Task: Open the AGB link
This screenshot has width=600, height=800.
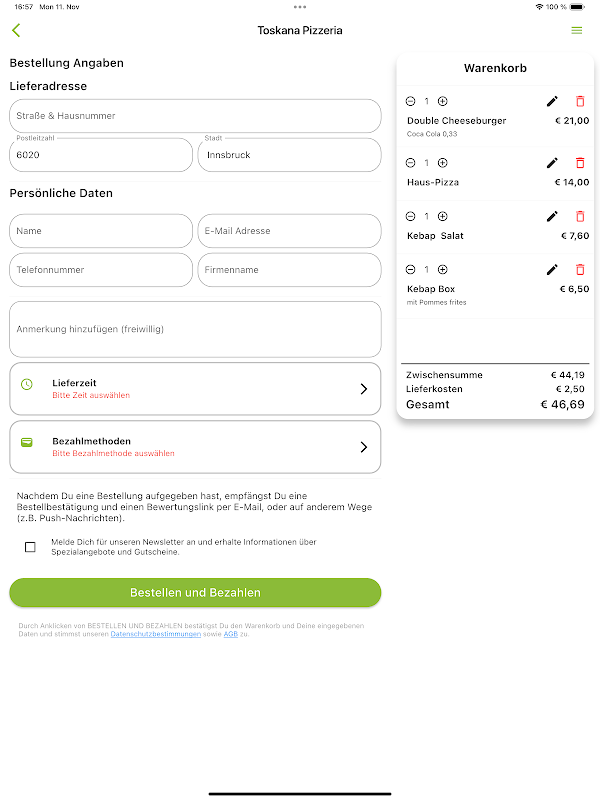Action: (x=230, y=634)
